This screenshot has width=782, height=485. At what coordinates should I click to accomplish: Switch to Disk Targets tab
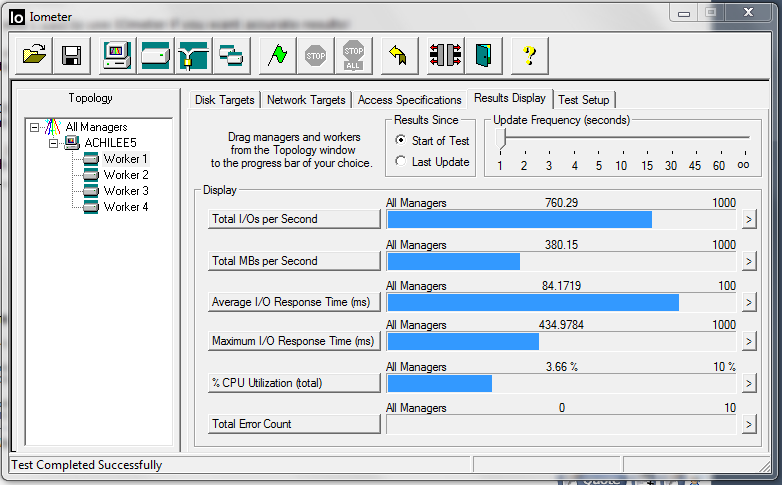point(224,100)
